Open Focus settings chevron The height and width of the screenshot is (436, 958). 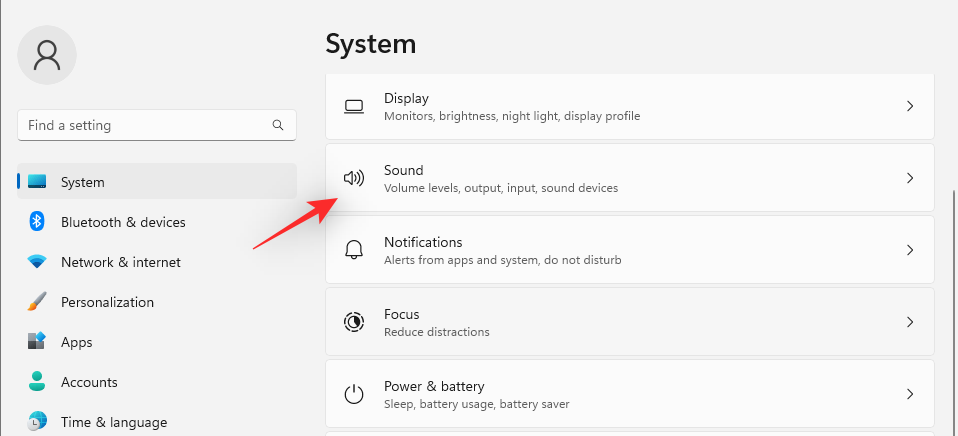tap(910, 322)
